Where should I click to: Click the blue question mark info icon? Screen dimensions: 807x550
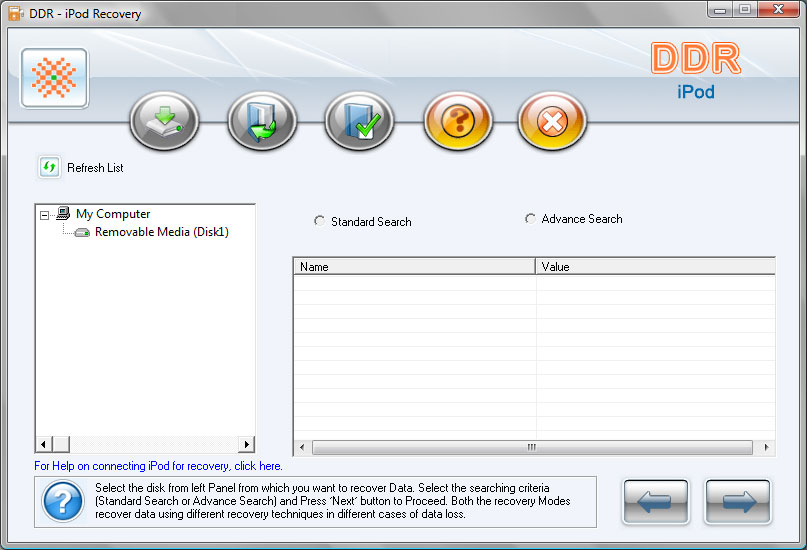click(63, 501)
